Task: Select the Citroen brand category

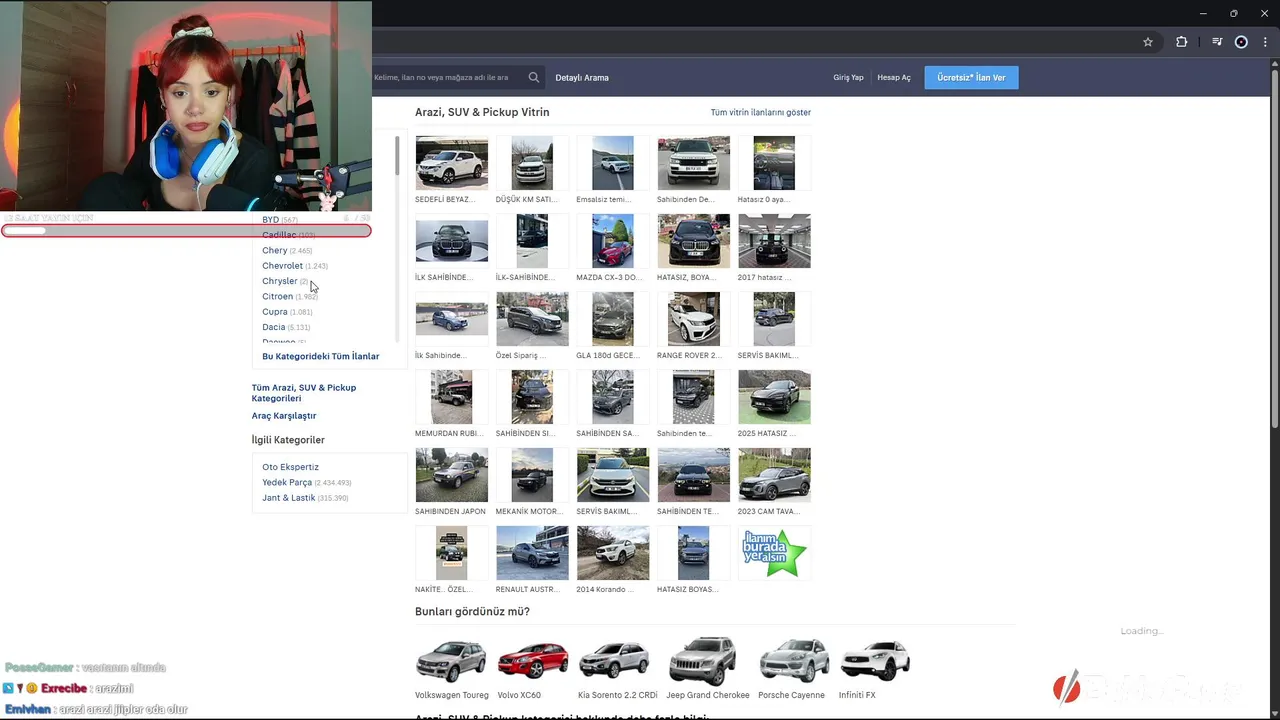Action: (x=278, y=296)
